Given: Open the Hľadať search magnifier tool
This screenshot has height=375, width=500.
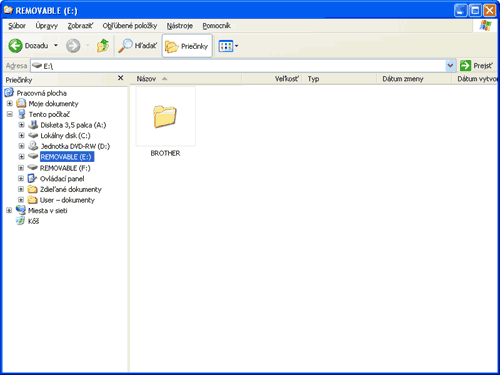Looking at the screenshot, I should (125, 46).
